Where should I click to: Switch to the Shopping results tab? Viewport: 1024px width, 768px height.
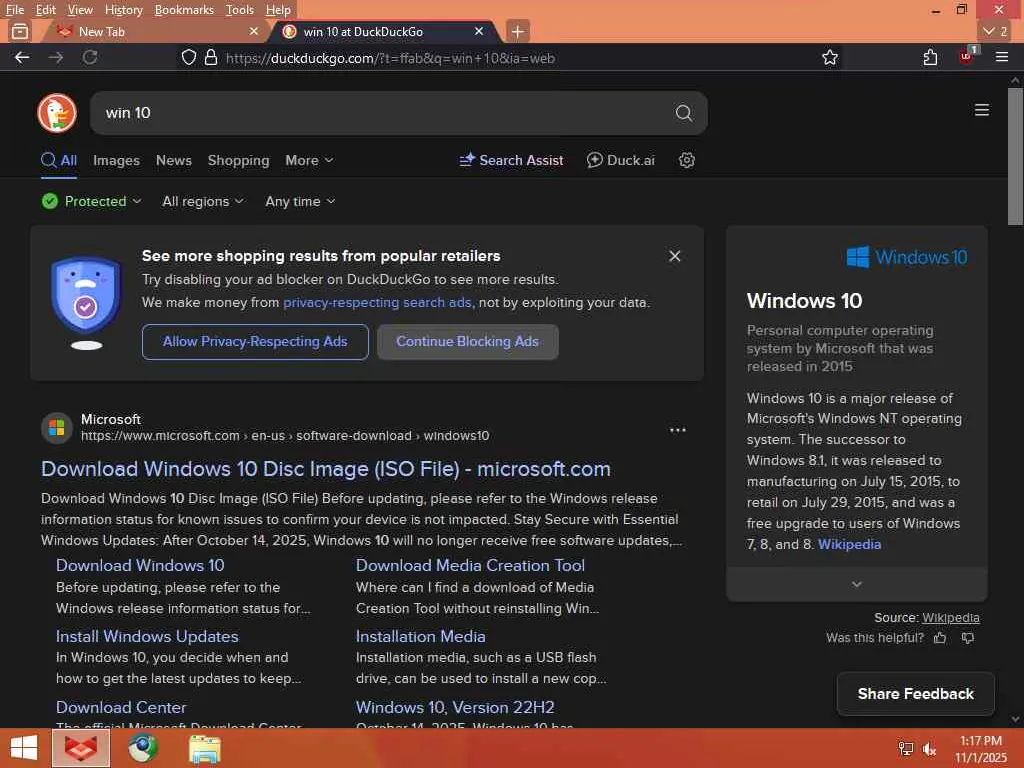238,160
